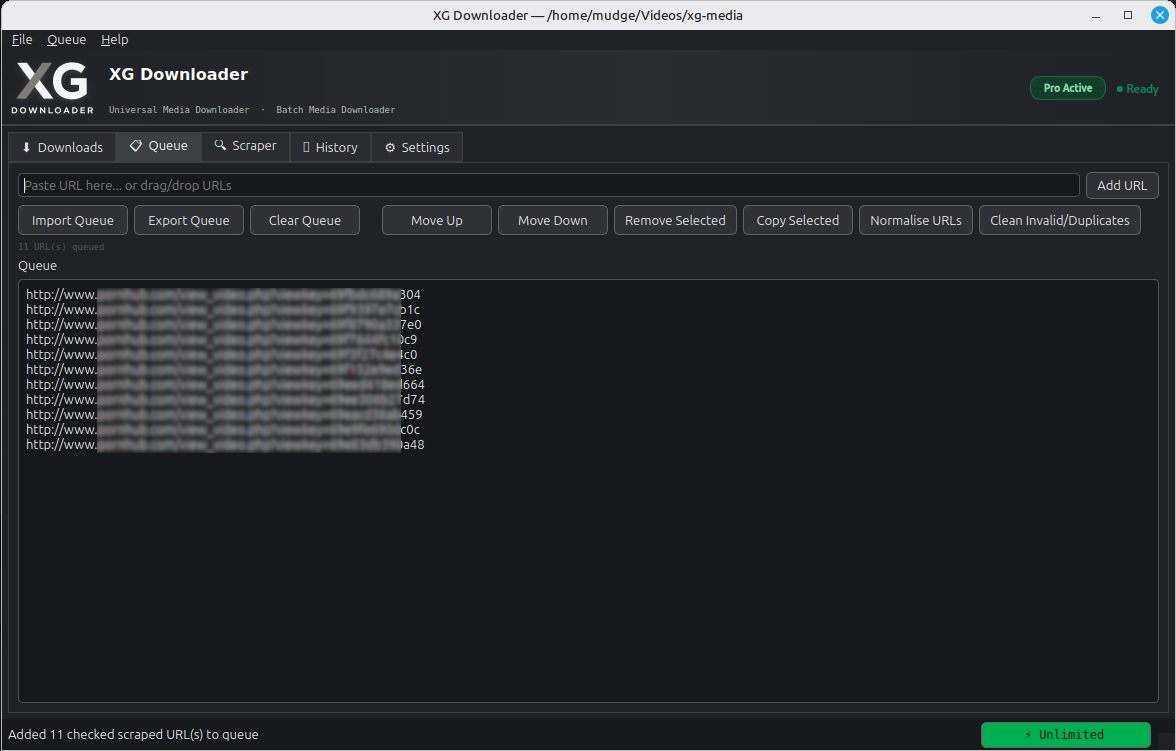Open the File menu

22,40
